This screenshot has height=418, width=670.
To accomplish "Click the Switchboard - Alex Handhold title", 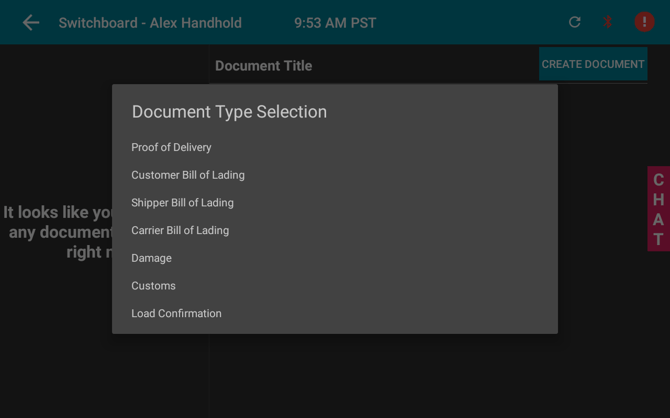I will tap(150, 23).
